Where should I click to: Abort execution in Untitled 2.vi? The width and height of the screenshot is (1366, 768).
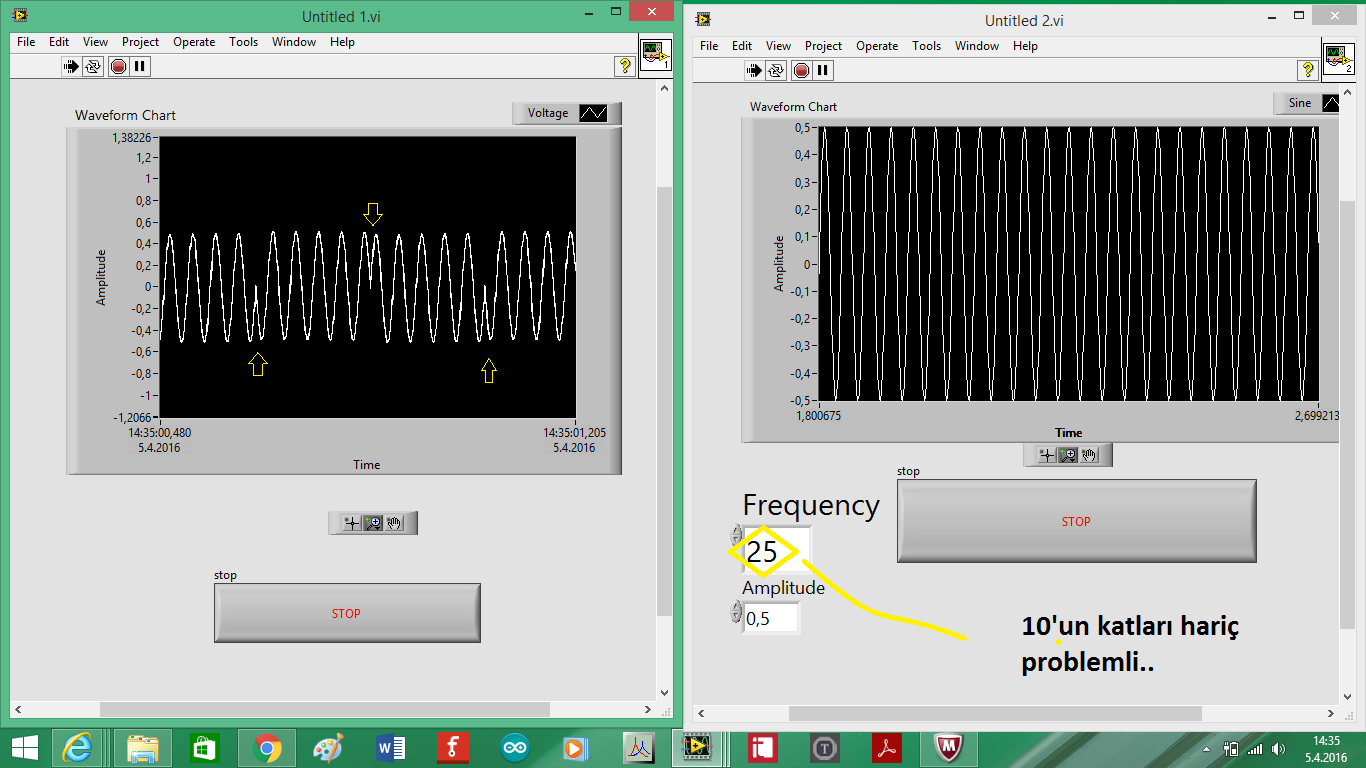pyautogui.click(x=801, y=70)
